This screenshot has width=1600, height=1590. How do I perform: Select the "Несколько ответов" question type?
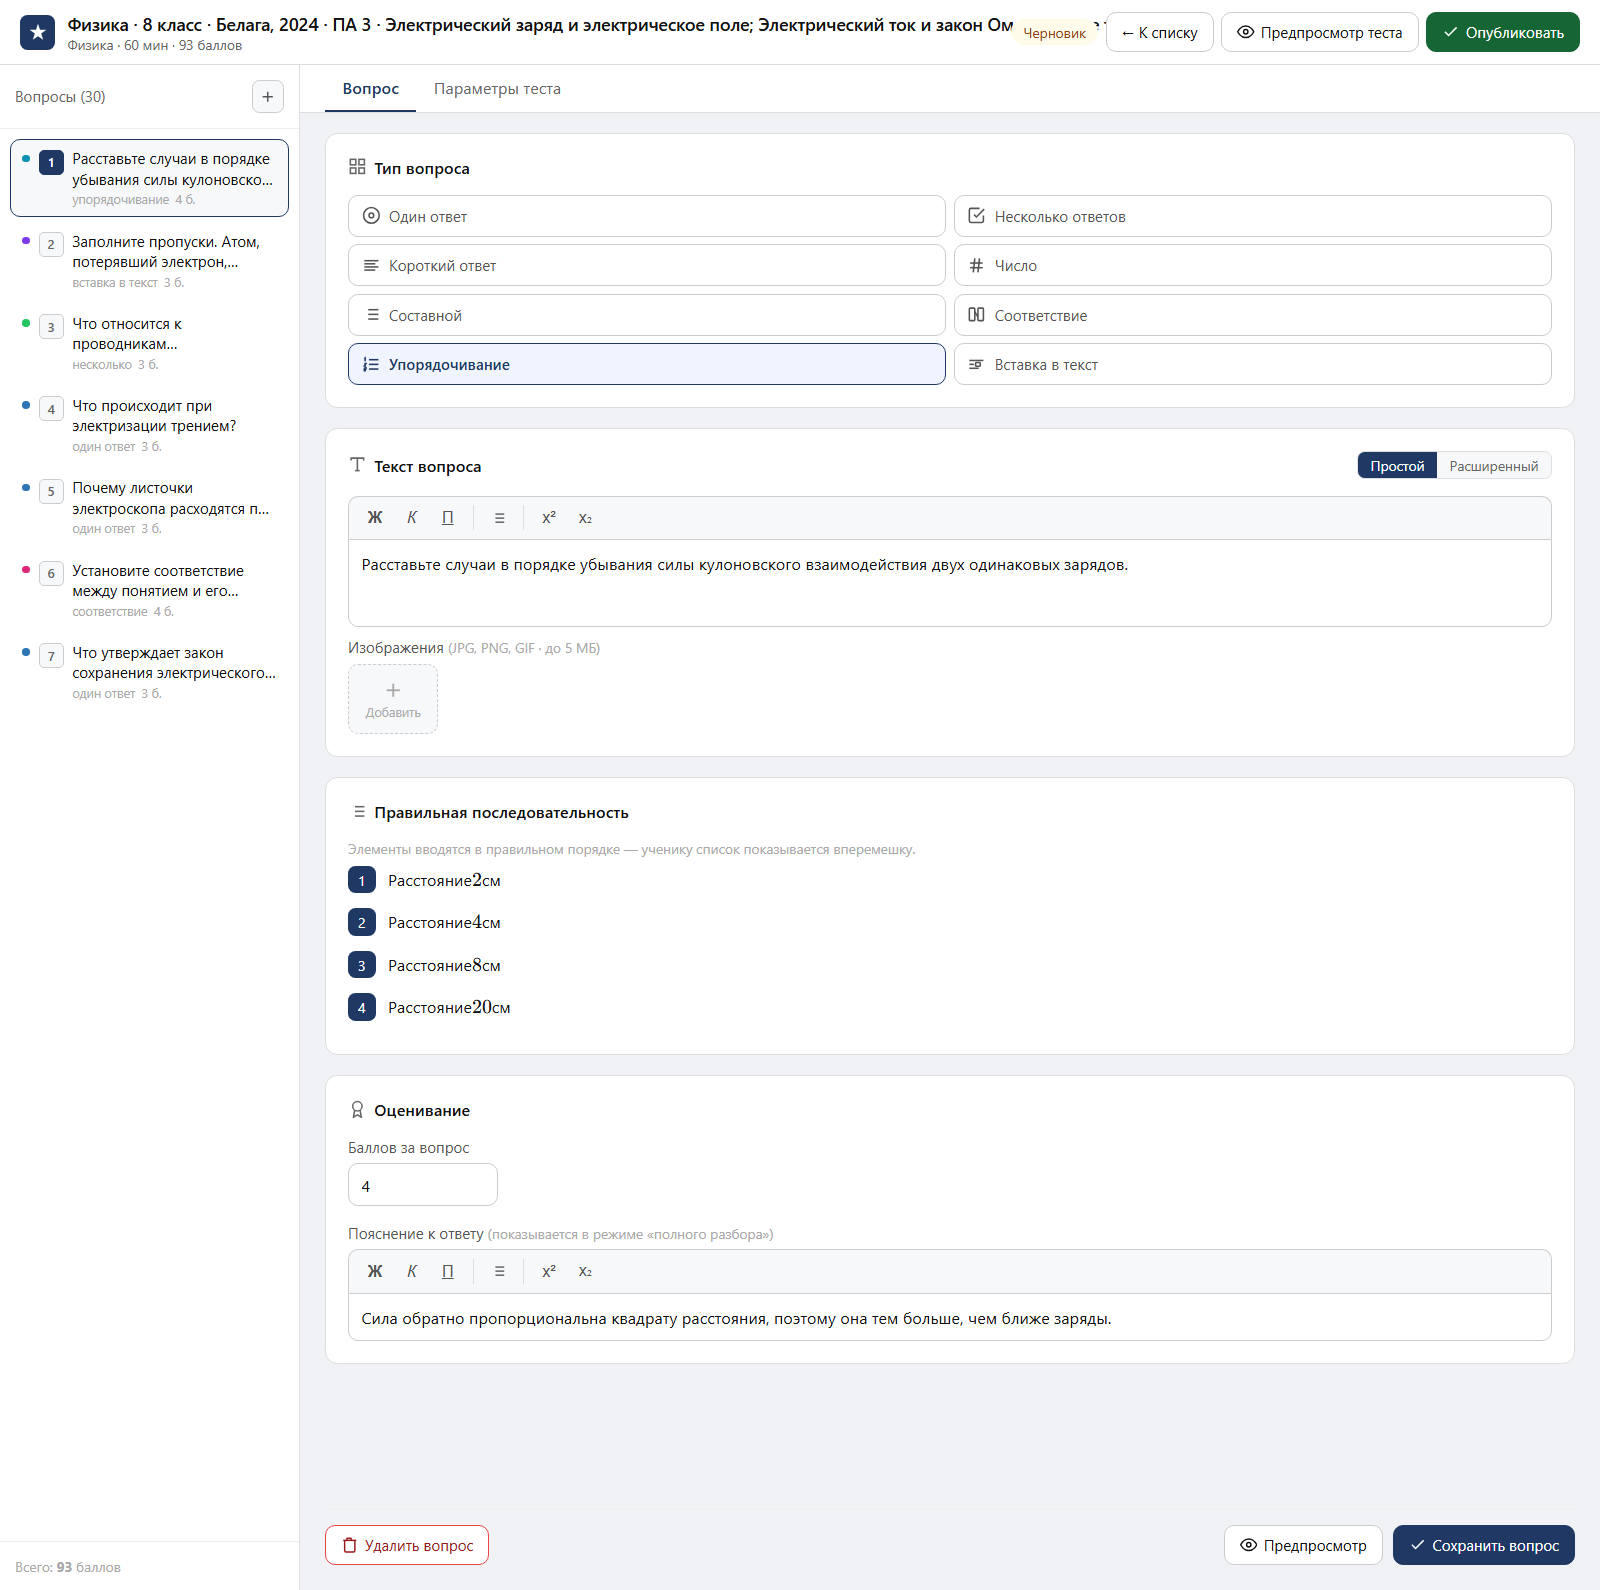coord(1252,216)
